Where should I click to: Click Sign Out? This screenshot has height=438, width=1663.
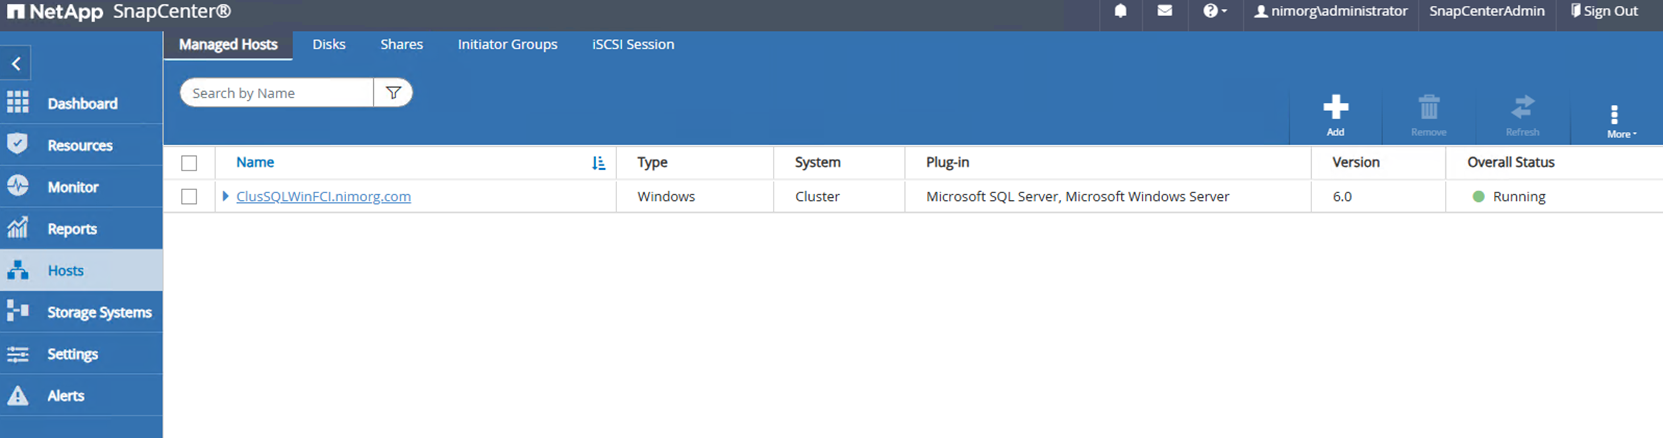pos(1604,11)
